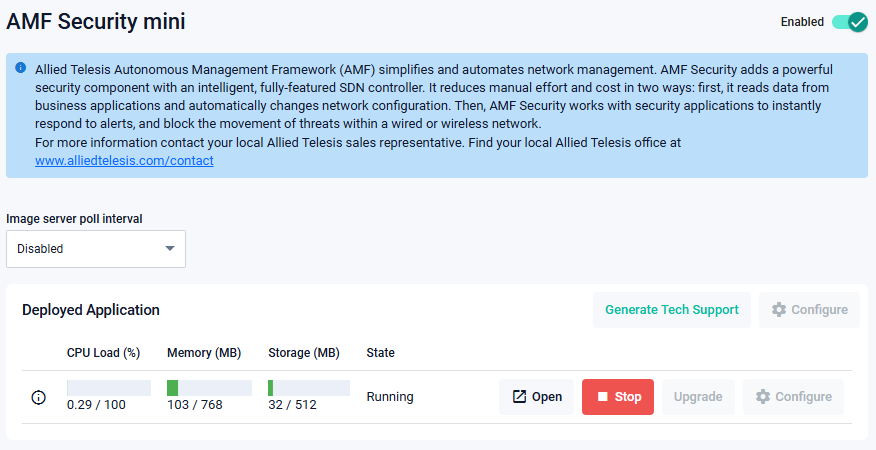Click the circled info icon beside CPU Load
The width and height of the screenshot is (876, 450).
pyautogui.click(x=39, y=397)
